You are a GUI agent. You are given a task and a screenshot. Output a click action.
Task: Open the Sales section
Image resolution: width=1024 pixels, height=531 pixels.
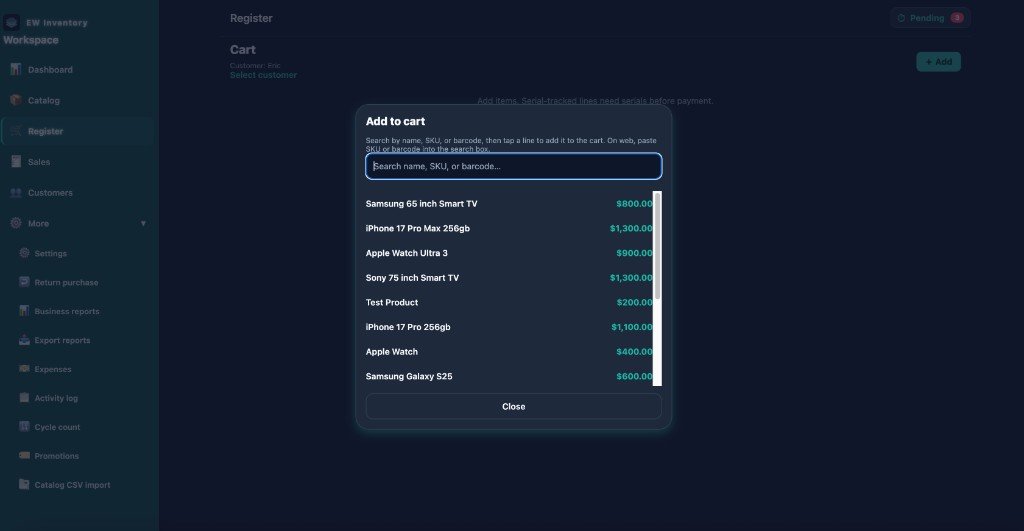(x=78, y=161)
